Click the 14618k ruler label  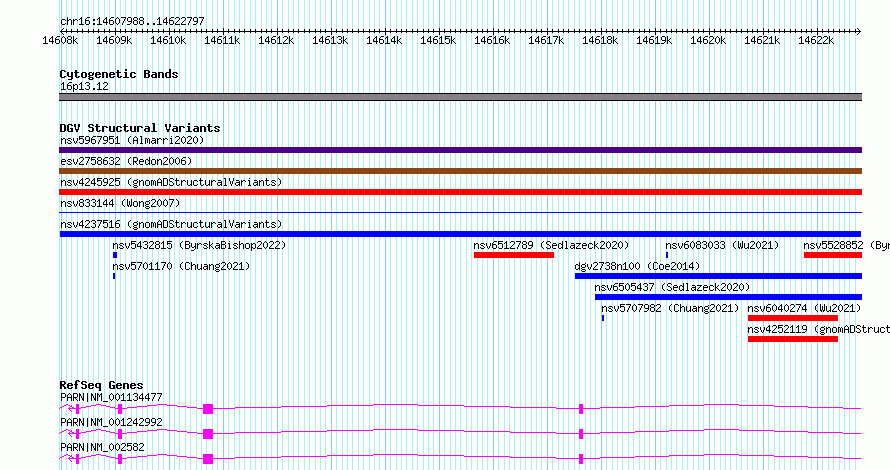(x=600, y=40)
